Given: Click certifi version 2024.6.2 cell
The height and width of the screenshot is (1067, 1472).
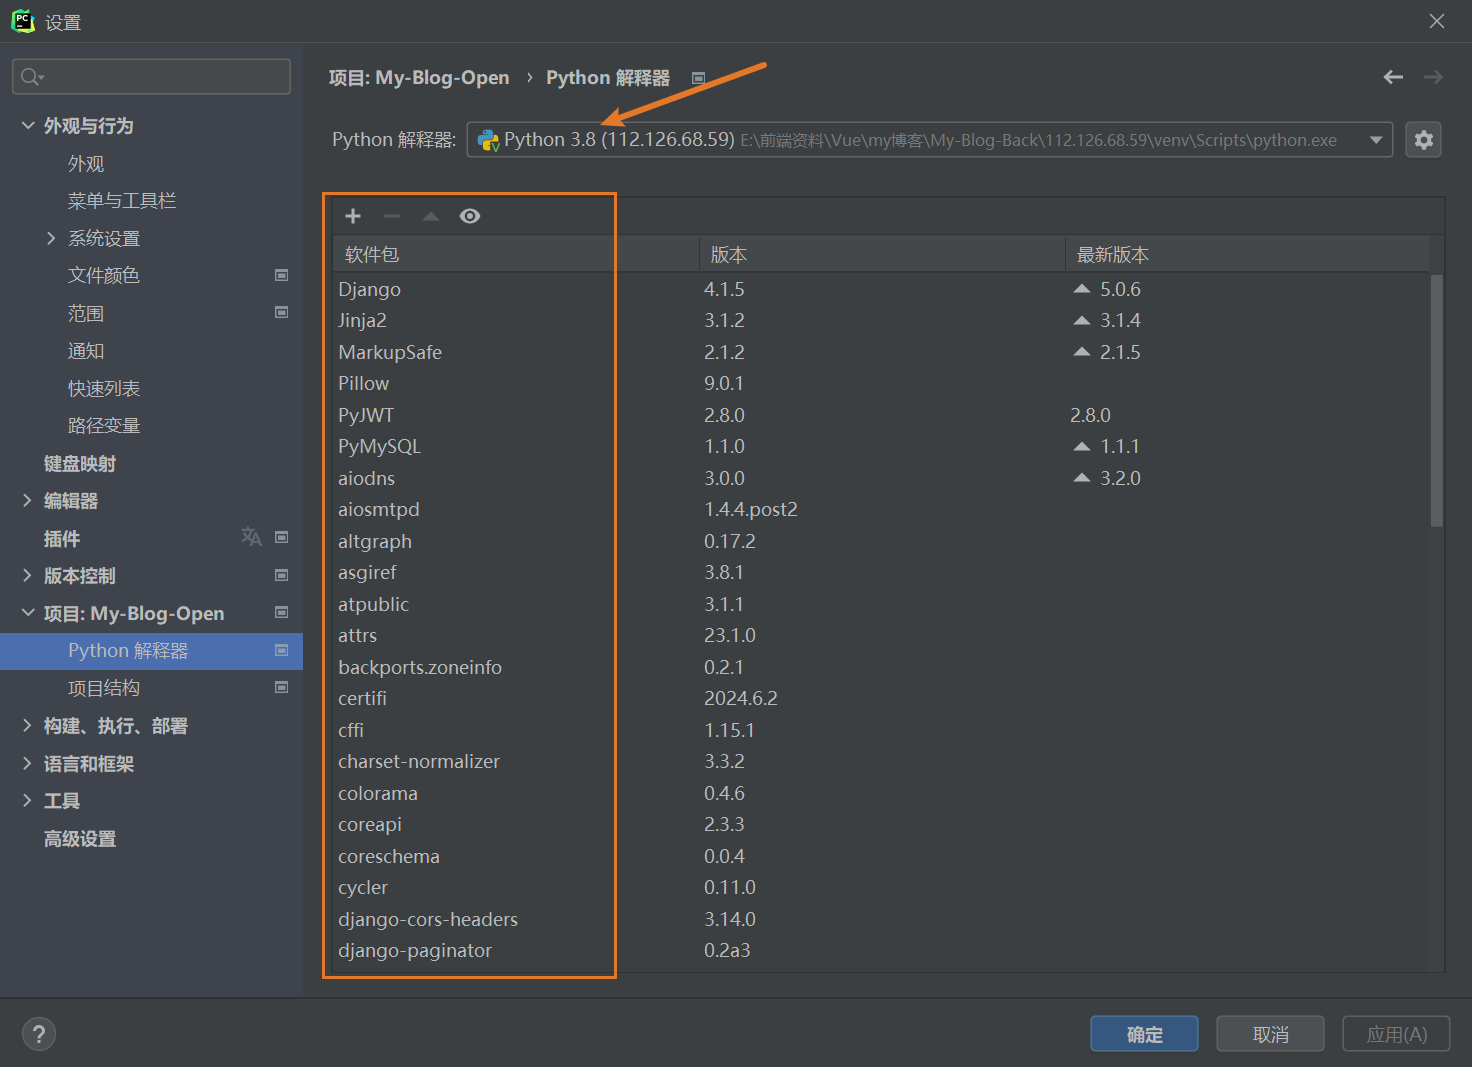Looking at the screenshot, I should (741, 698).
